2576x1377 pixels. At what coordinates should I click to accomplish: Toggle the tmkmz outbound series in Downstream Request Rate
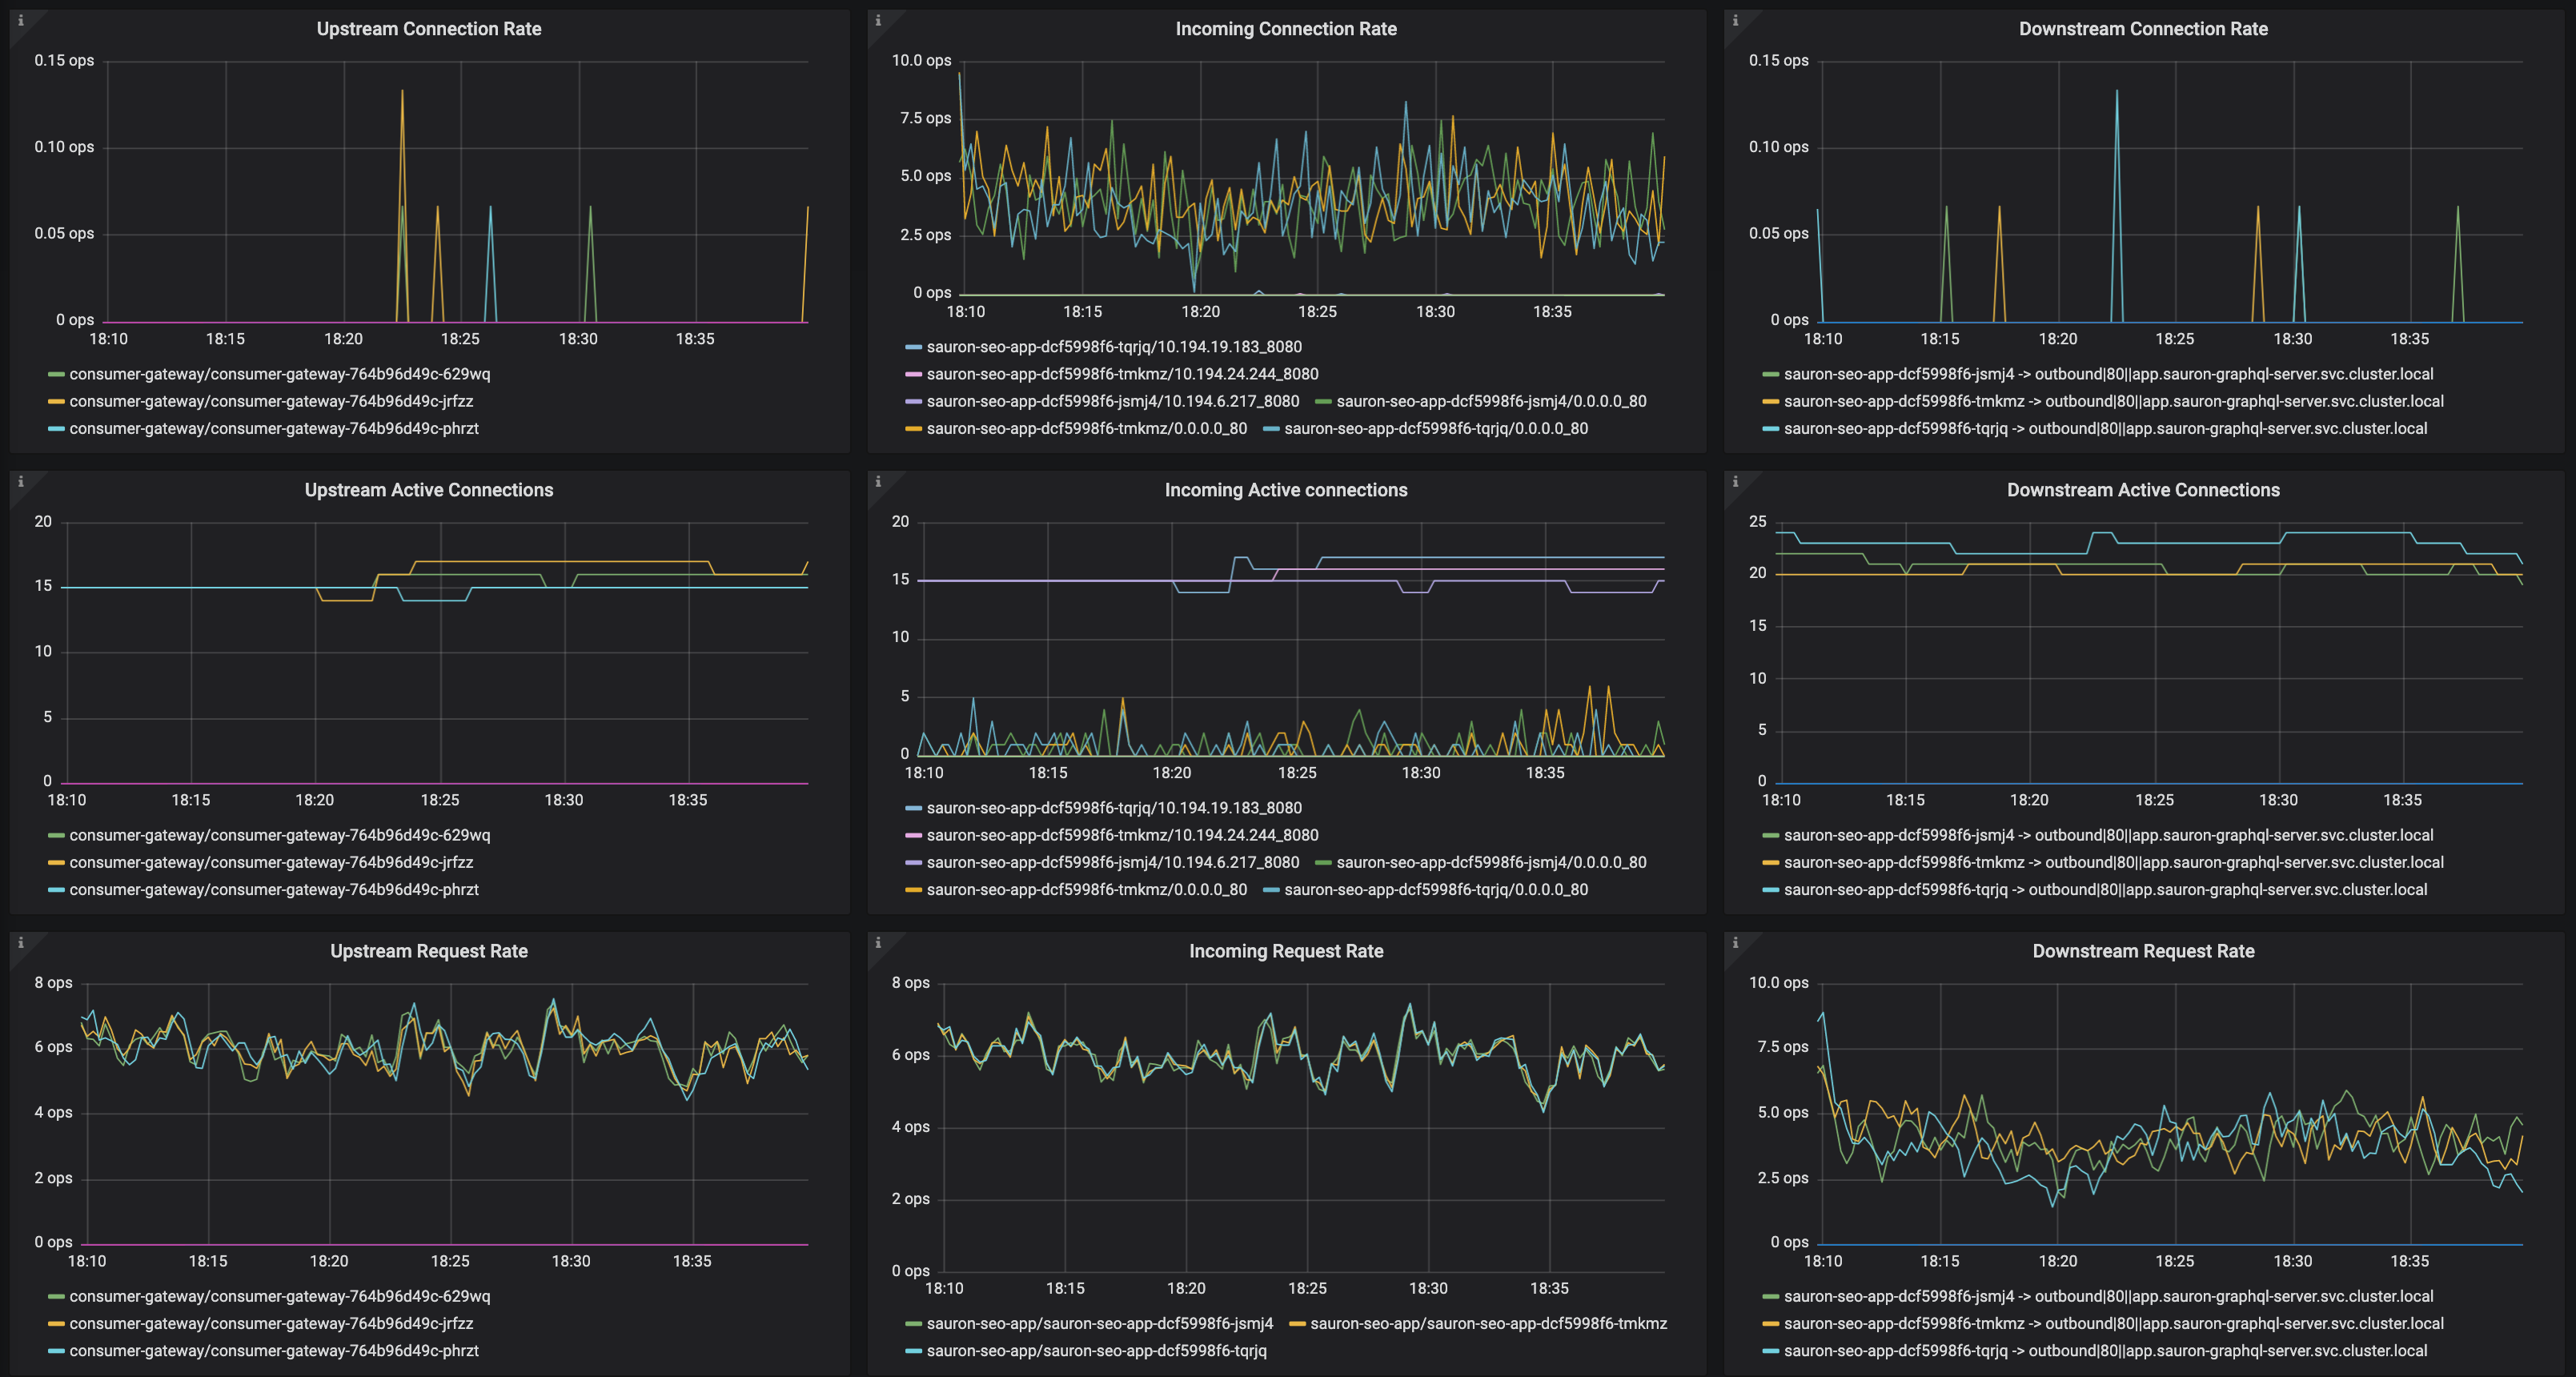[2113, 1323]
